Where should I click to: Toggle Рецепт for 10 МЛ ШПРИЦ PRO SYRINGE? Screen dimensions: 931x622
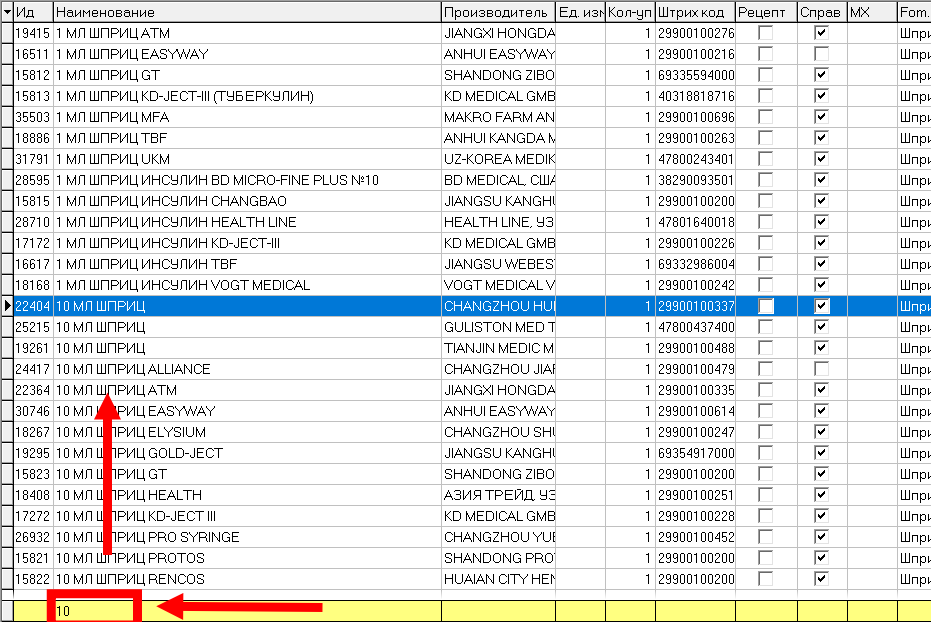(766, 537)
